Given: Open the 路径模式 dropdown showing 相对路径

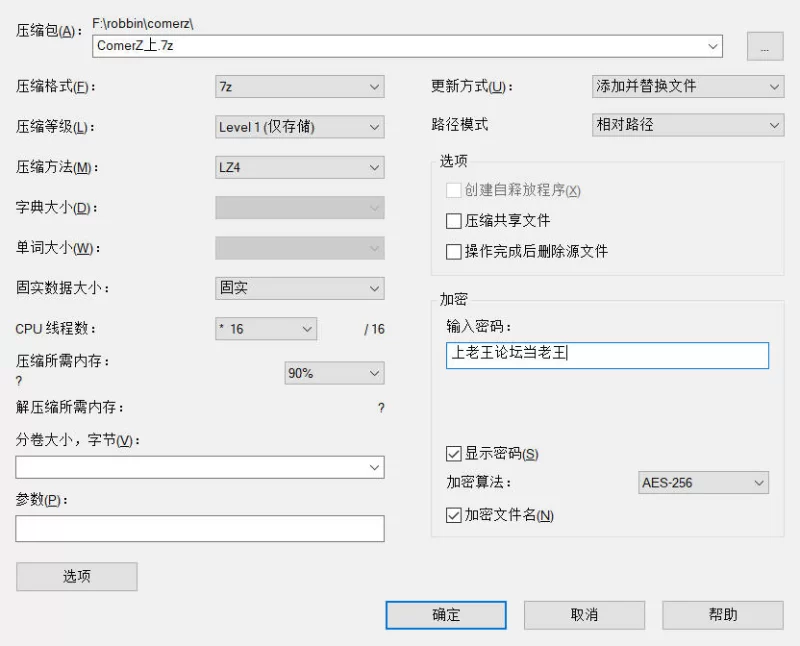Looking at the screenshot, I should (x=688, y=125).
